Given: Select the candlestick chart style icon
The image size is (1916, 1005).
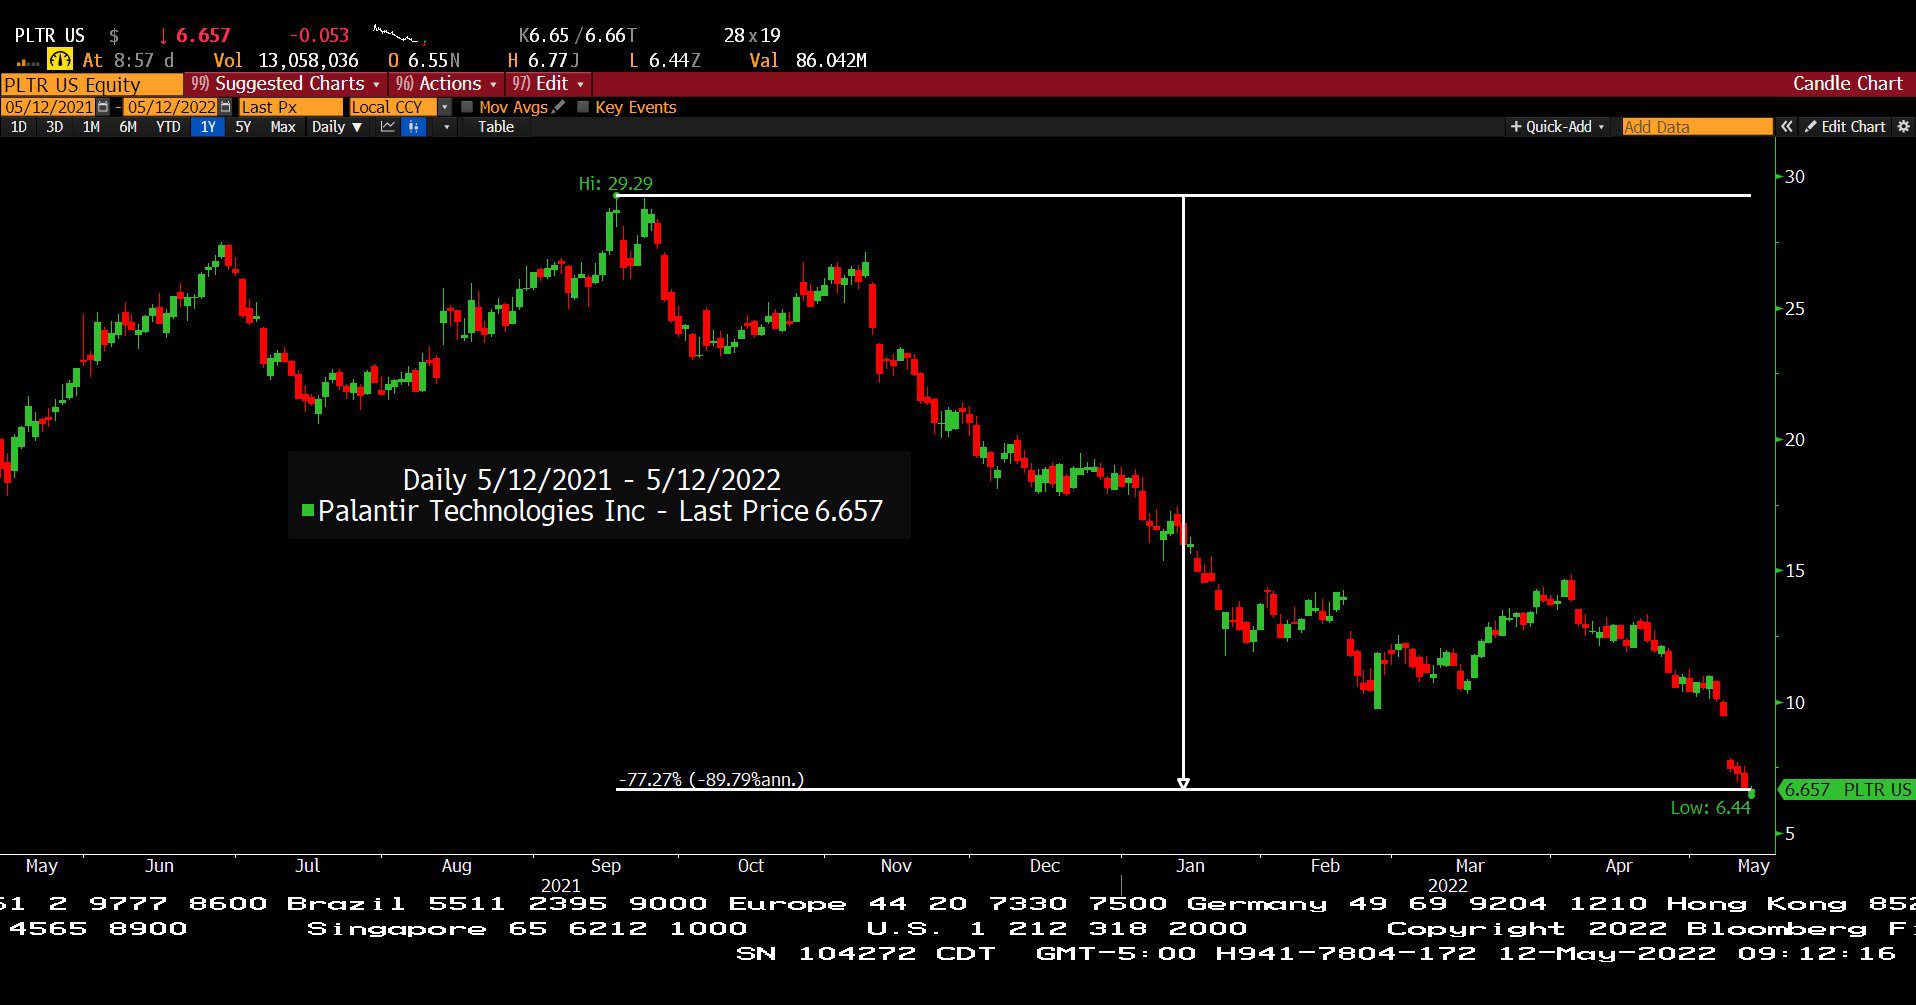Looking at the screenshot, I should tap(414, 127).
